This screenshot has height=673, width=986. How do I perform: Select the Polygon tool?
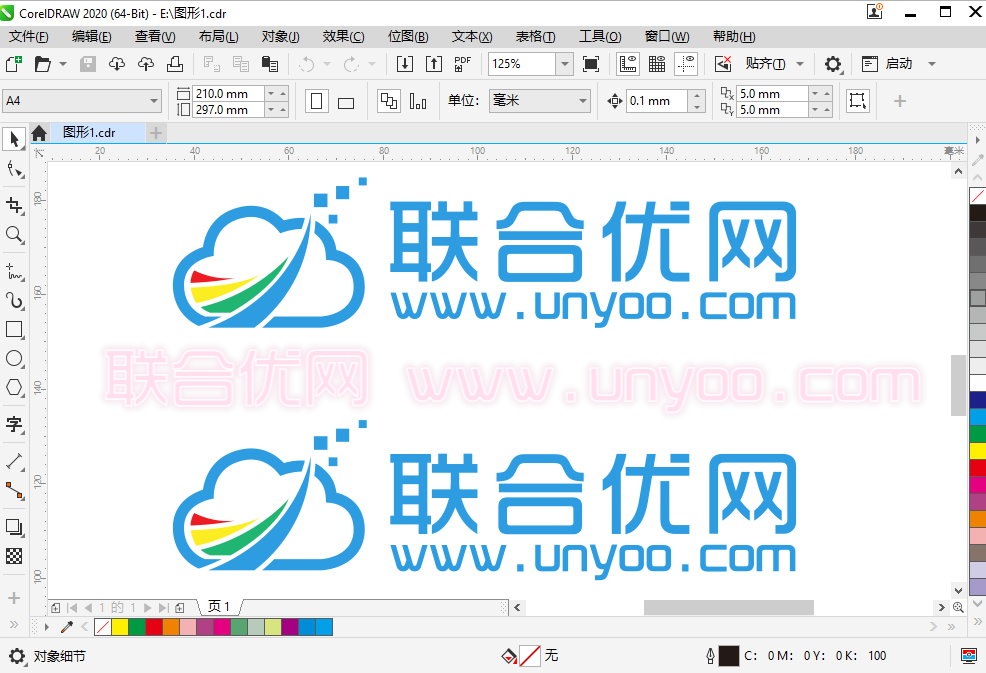[14, 387]
